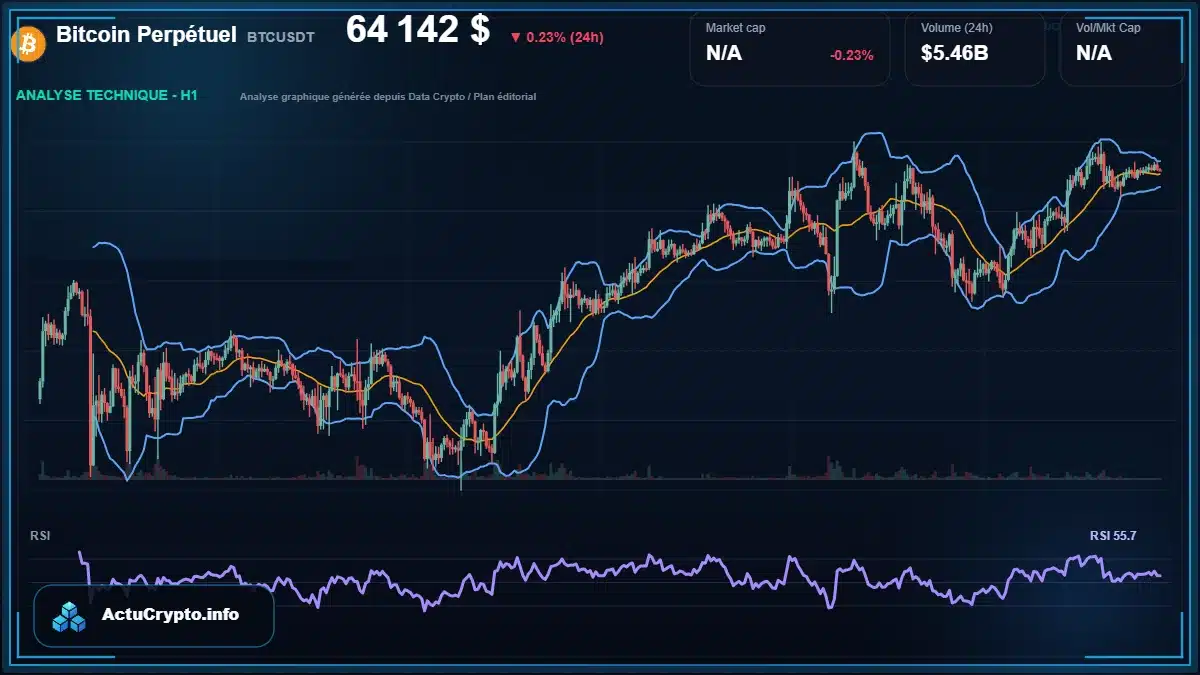Click the RSI 55.7 reading
Screen dimensions: 1200x675
coord(1113,536)
